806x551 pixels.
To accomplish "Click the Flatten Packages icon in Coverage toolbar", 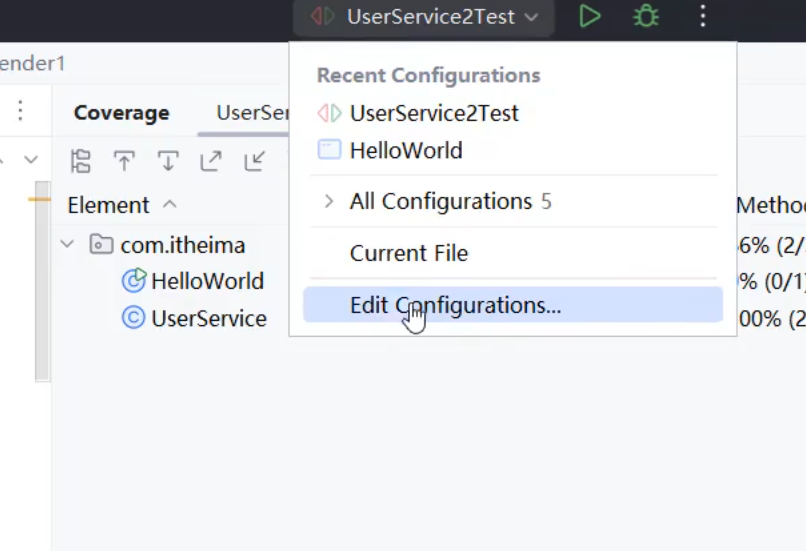I will pos(81,161).
